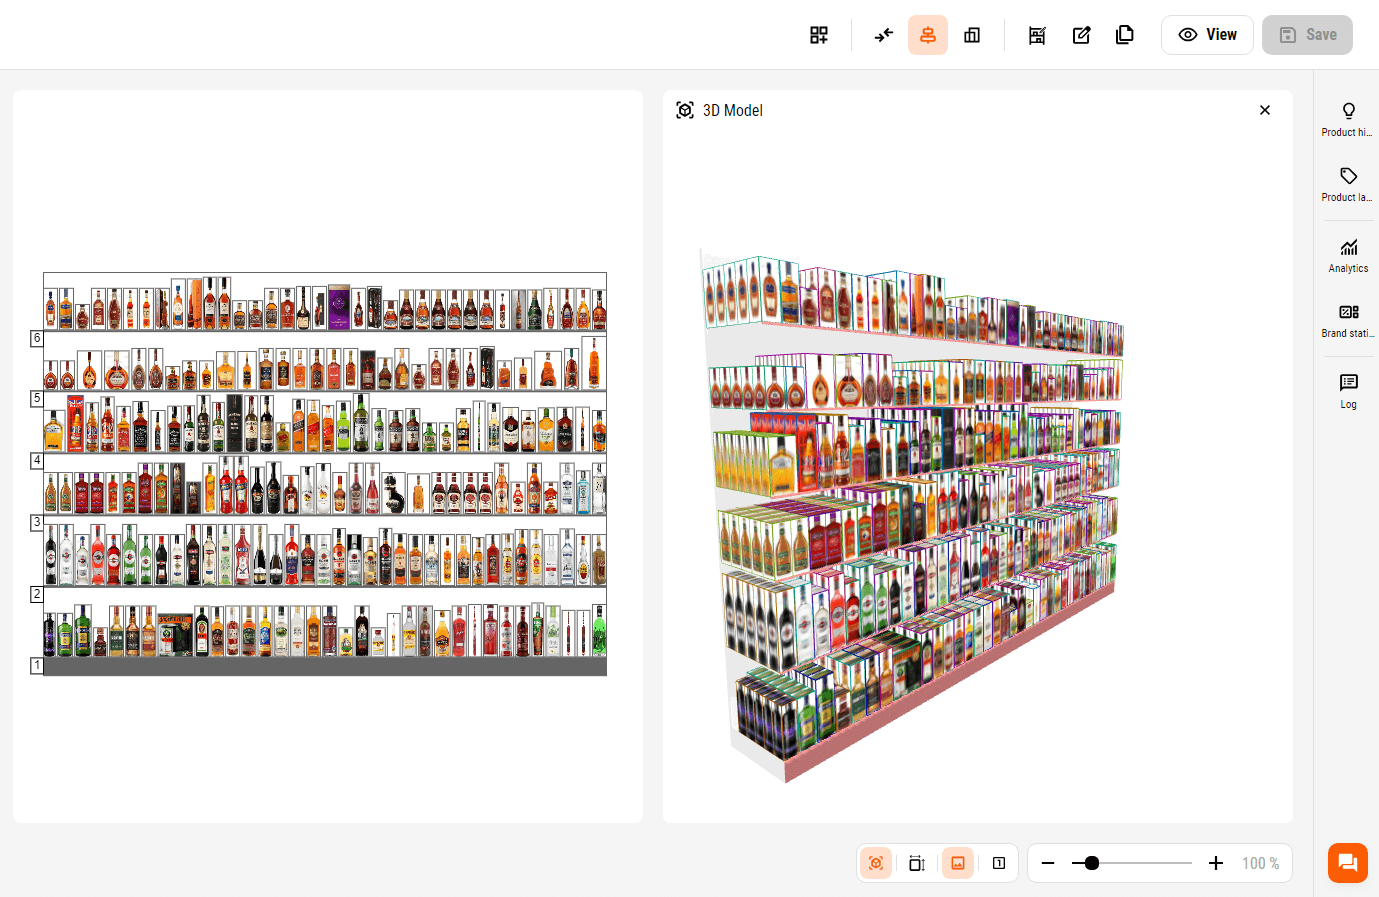
Task: Switch to View mode
Action: click(x=1207, y=35)
